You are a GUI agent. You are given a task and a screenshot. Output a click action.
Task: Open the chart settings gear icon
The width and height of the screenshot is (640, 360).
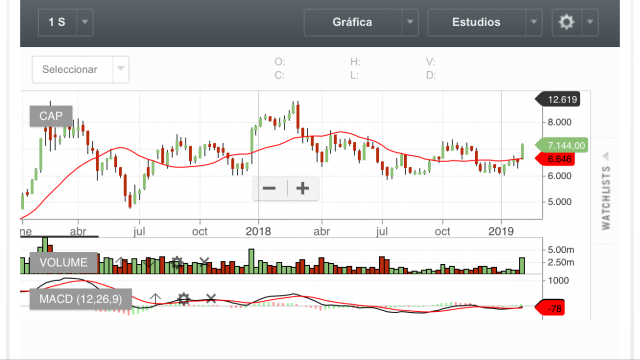pyautogui.click(x=567, y=22)
